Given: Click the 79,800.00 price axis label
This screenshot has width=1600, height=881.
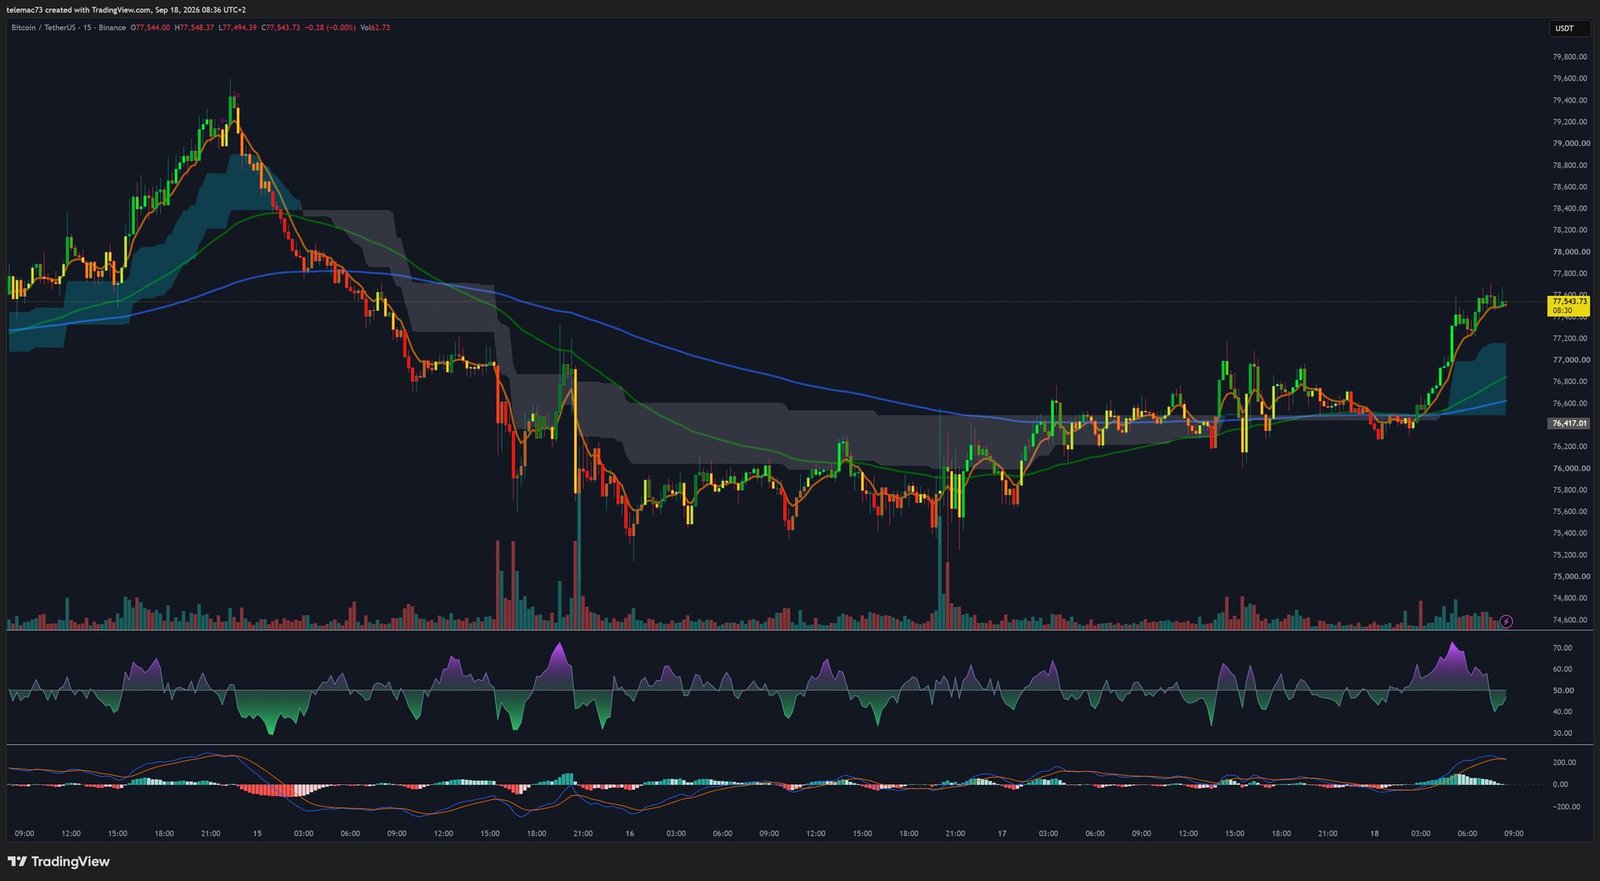Looking at the screenshot, I should [x=1570, y=57].
